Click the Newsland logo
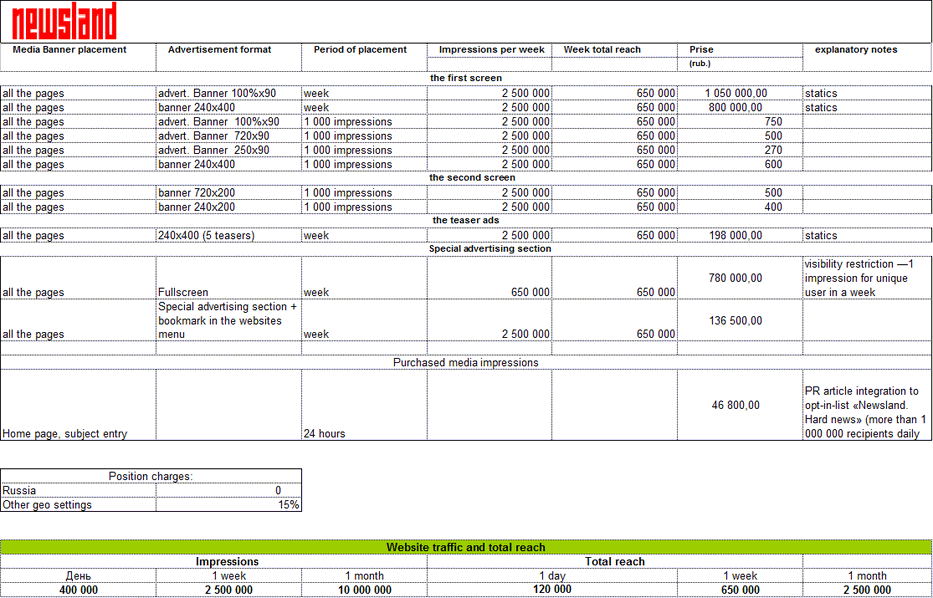Image resolution: width=933 pixels, height=598 pixels. 64,21
